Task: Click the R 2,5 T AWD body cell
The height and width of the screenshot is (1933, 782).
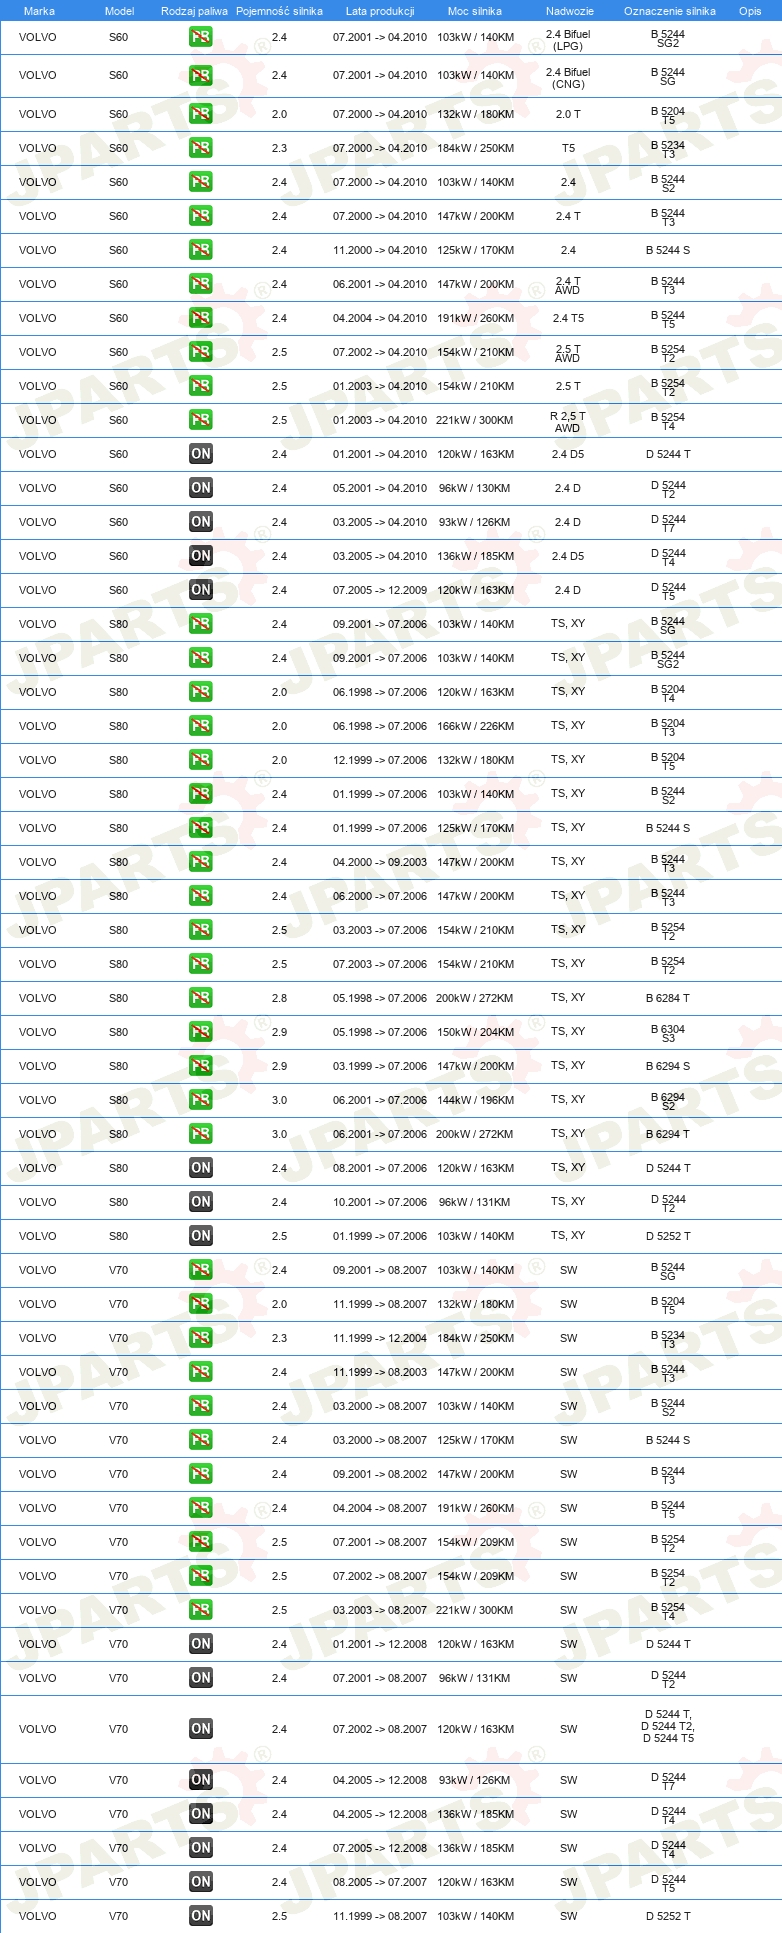Action: [x=568, y=422]
